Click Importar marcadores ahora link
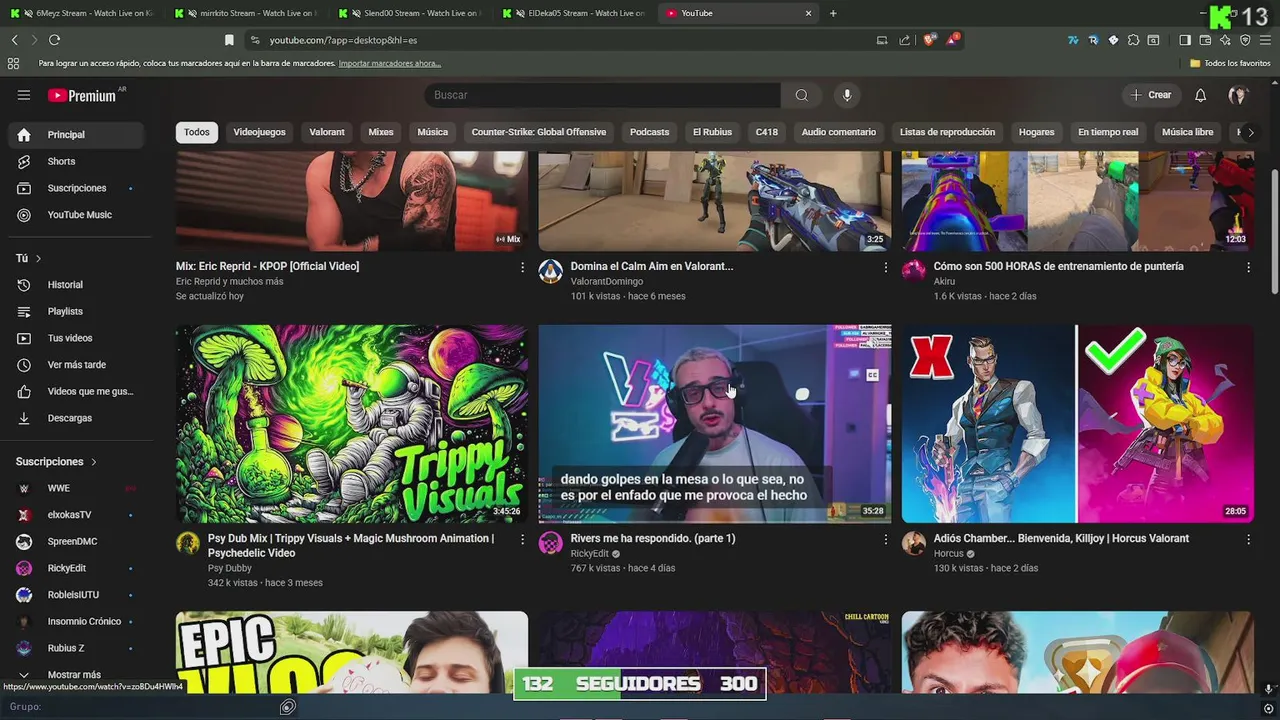The image size is (1280, 720). [390, 63]
